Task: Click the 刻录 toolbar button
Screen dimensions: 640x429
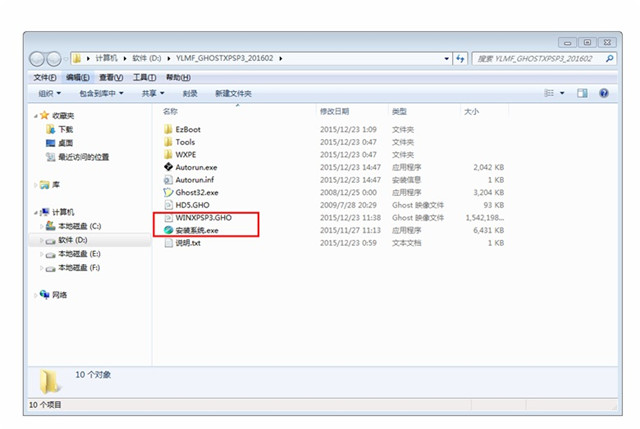Action: [x=190, y=93]
